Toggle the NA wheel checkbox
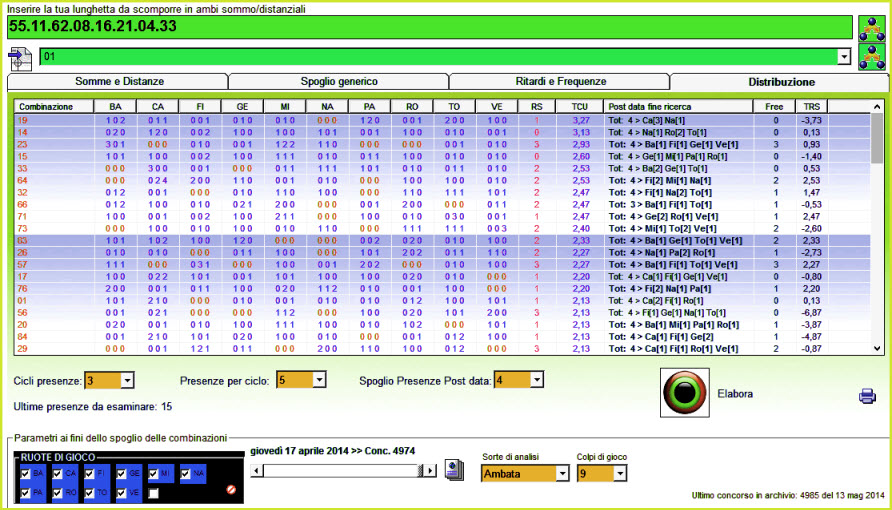This screenshot has width=892, height=510. point(185,473)
